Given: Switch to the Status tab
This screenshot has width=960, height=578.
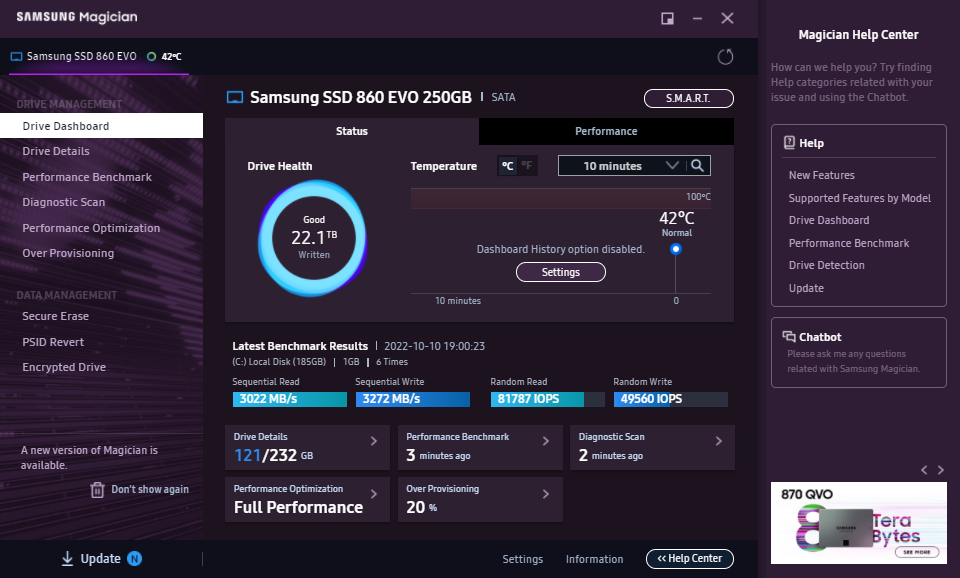Looking at the screenshot, I should (351, 131).
